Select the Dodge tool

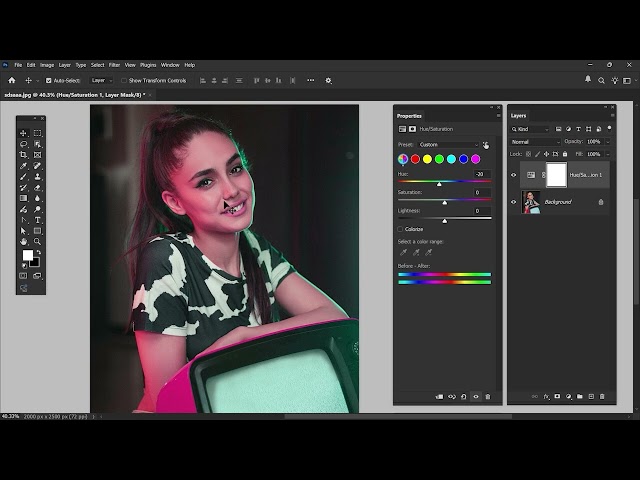38,209
